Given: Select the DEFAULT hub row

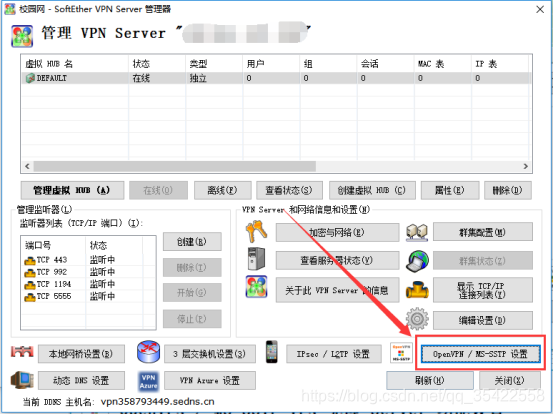Looking at the screenshot, I should tap(277, 78).
